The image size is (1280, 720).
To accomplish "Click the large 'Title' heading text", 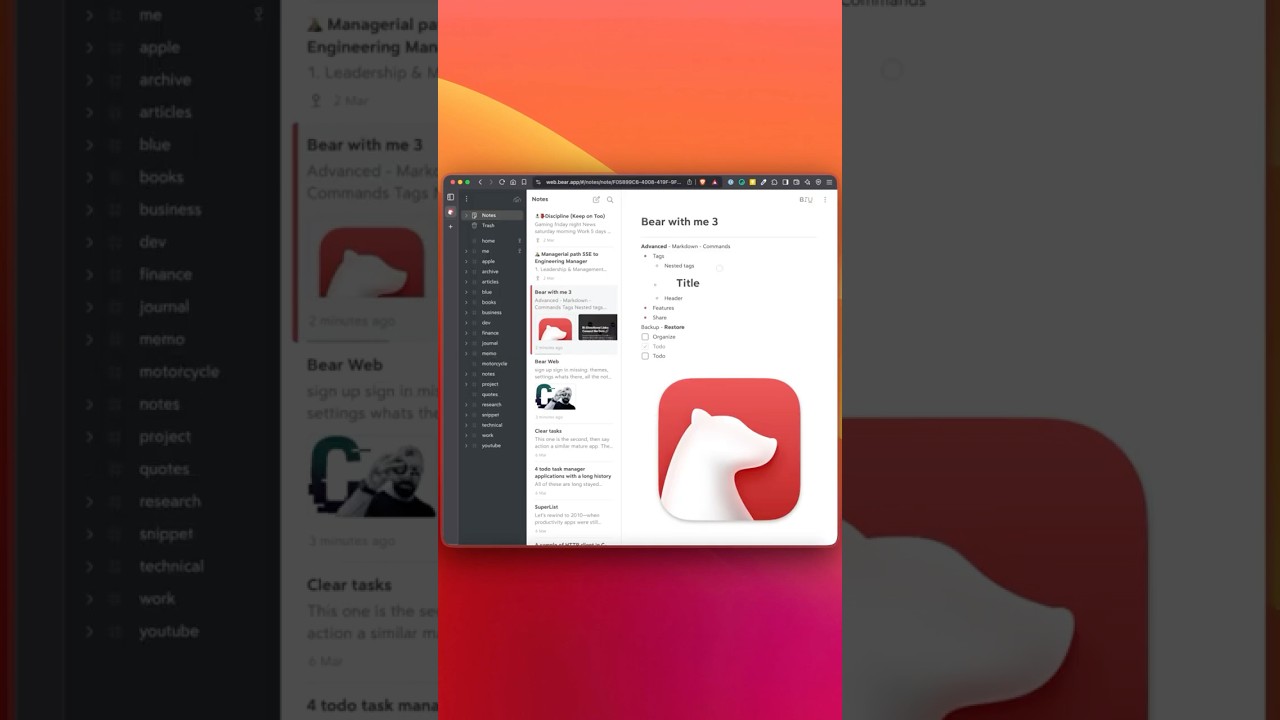I will [x=688, y=283].
